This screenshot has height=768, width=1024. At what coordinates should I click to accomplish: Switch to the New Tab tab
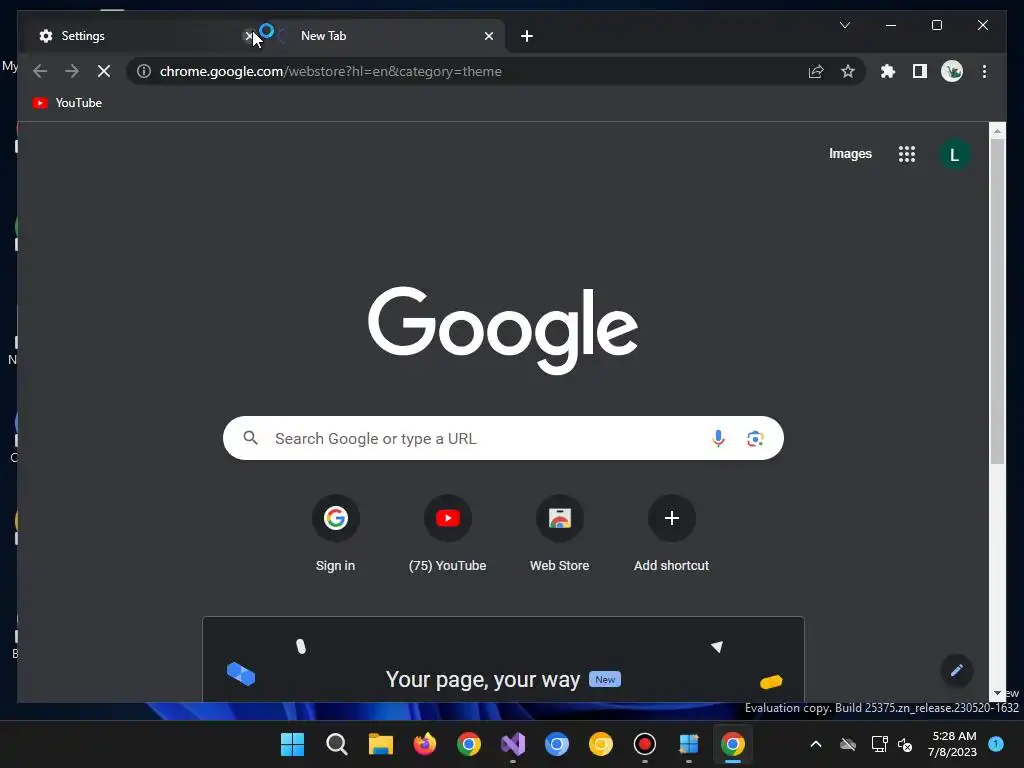pos(385,36)
